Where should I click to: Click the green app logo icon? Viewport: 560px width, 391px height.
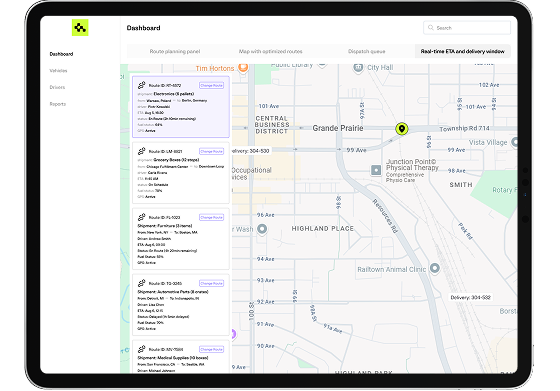[x=80, y=28]
